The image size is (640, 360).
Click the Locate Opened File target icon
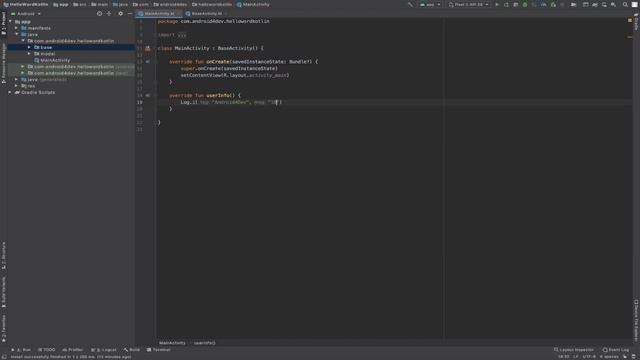[99, 13]
